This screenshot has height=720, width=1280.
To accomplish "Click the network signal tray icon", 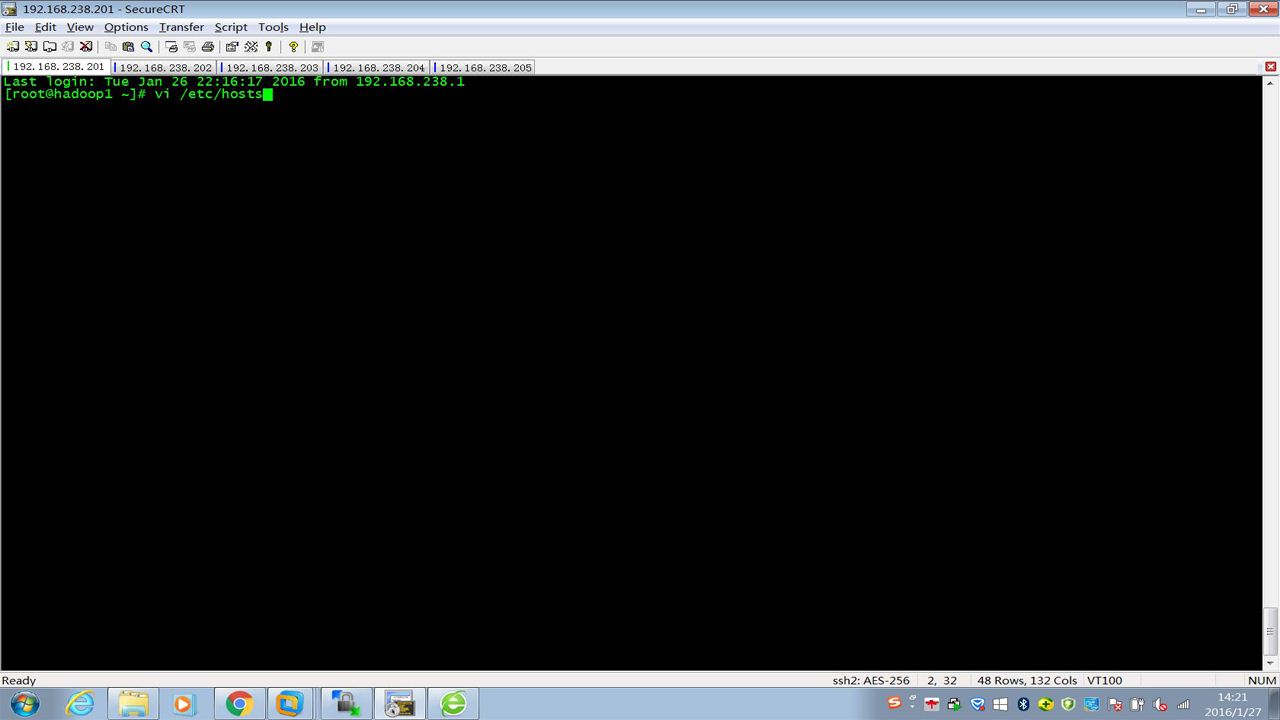I will tap(1183, 705).
